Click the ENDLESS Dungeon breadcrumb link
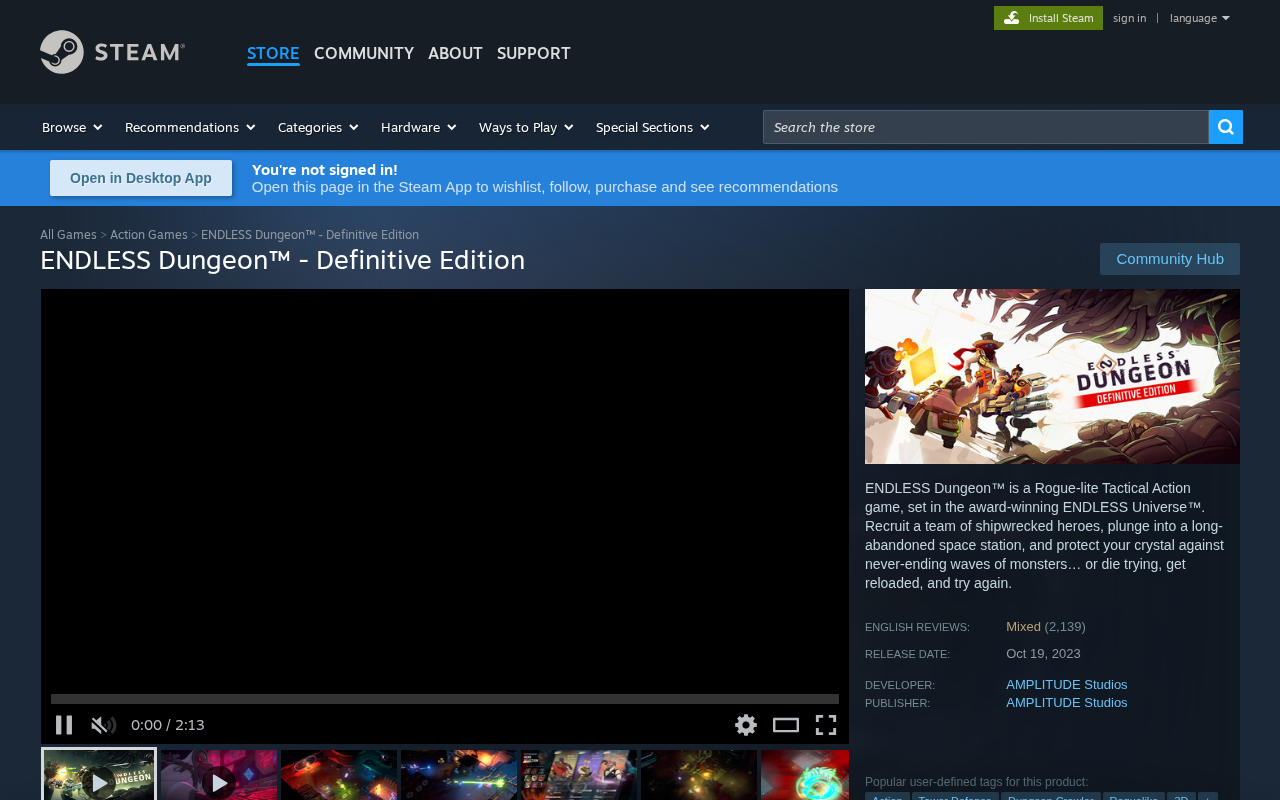Screen dimensions: 1280x800 click(310, 235)
